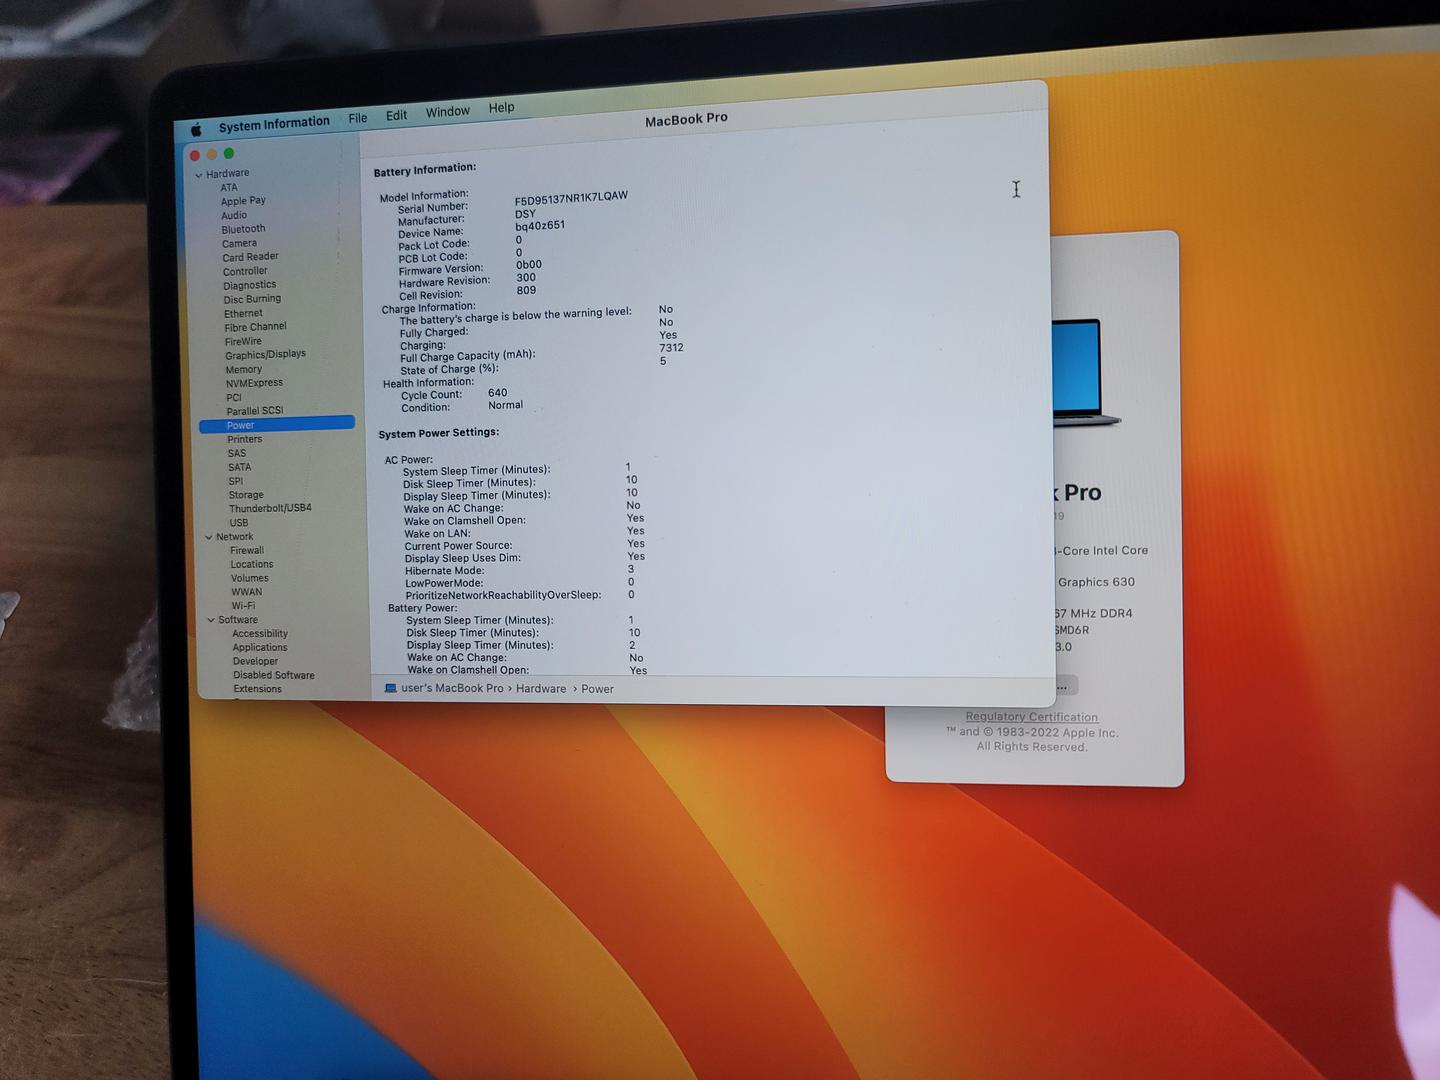Select Firewall under Network
The width and height of the screenshot is (1440, 1080).
click(x=247, y=550)
